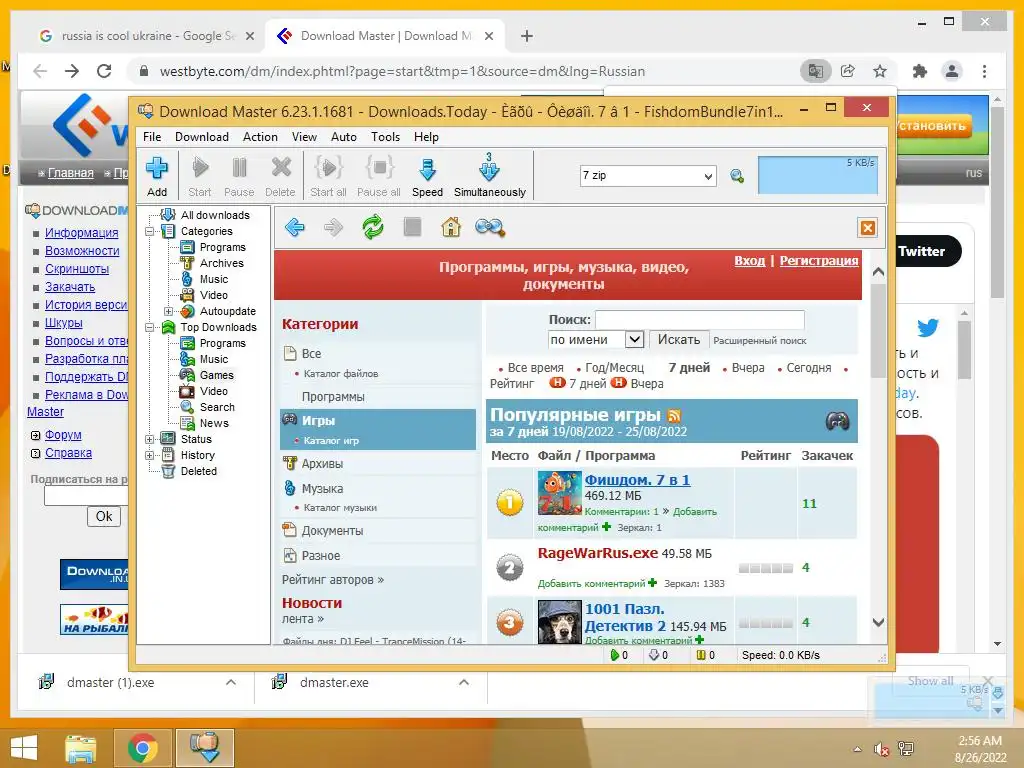Screen dimensions: 1024x768
Task: Click the Windows Start button
Action: coord(24,748)
